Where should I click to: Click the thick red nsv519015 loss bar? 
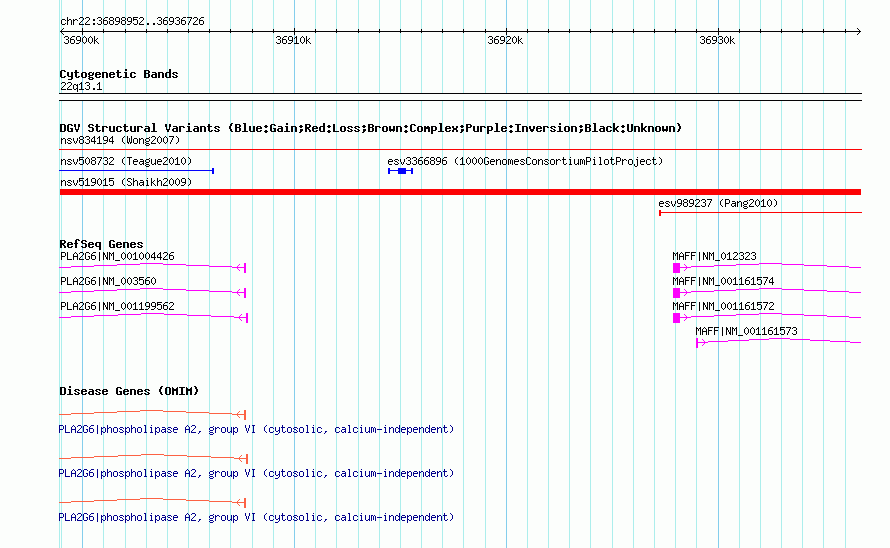(x=460, y=192)
